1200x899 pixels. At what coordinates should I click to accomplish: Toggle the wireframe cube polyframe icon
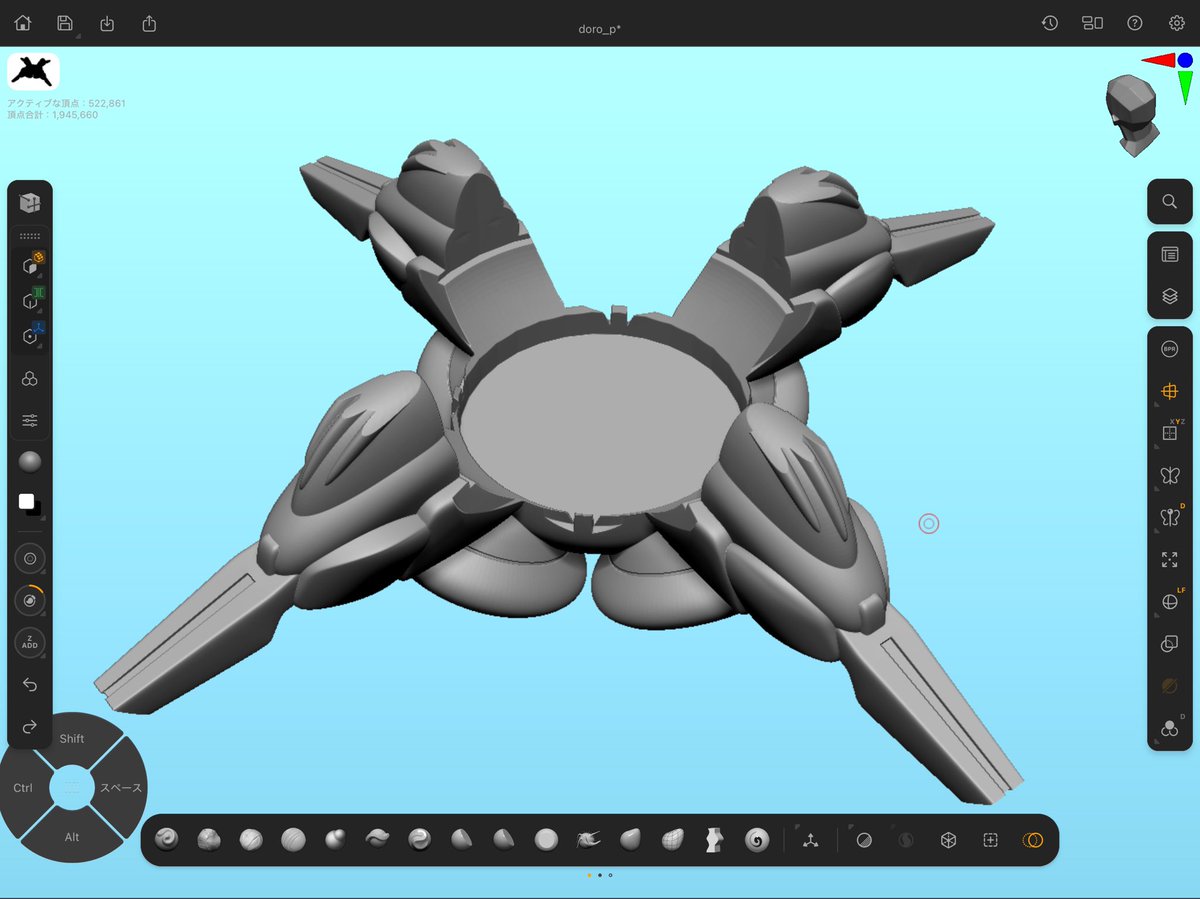(948, 840)
